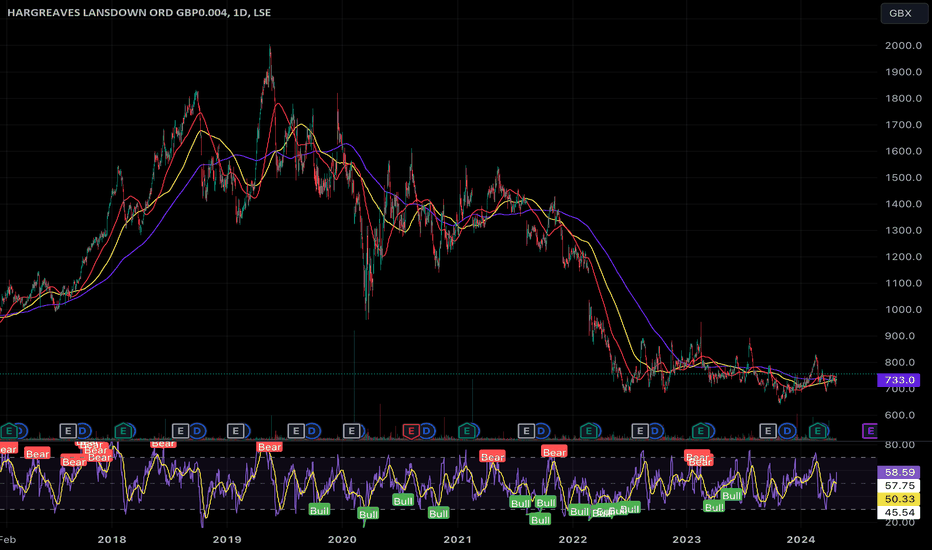Click the blue dividend marker in late 2022
This screenshot has width=932, height=550.
(x=656, y=430)
